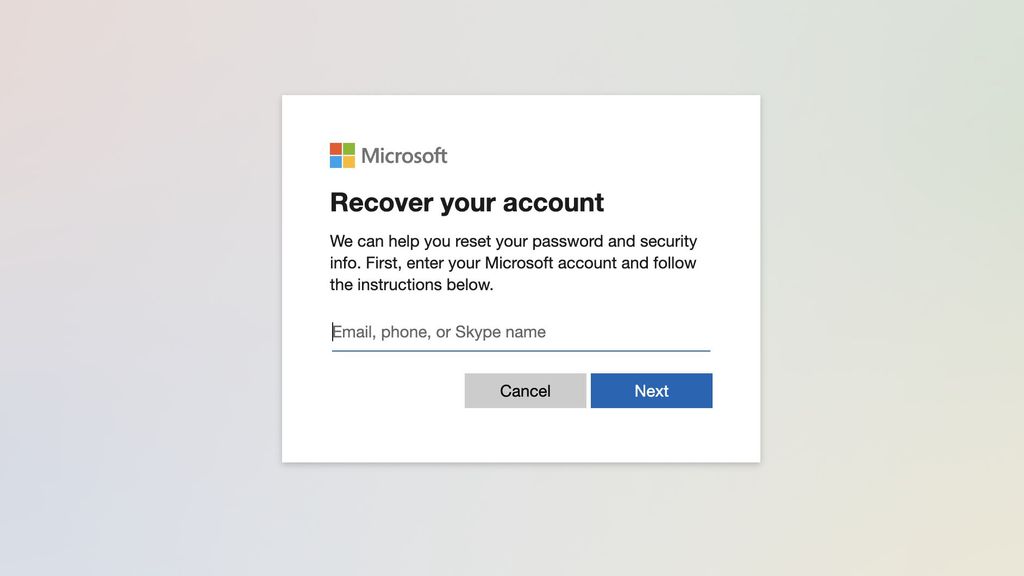This screenshot has width=1024, height=576.
Task: Click the Microsoft wordmark text
Action: coord(405,155)
